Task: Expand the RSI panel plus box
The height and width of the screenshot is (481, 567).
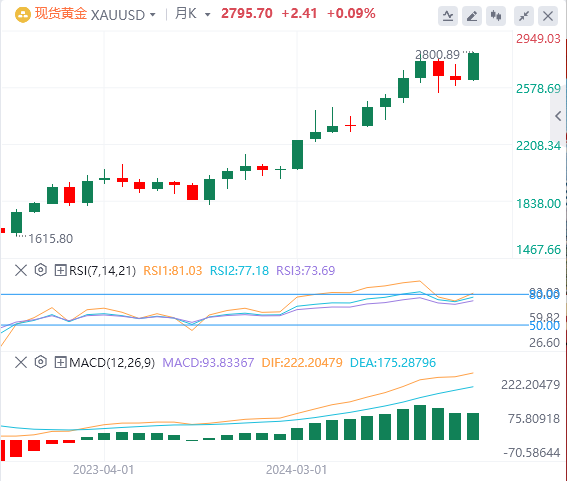Action: 60,270
